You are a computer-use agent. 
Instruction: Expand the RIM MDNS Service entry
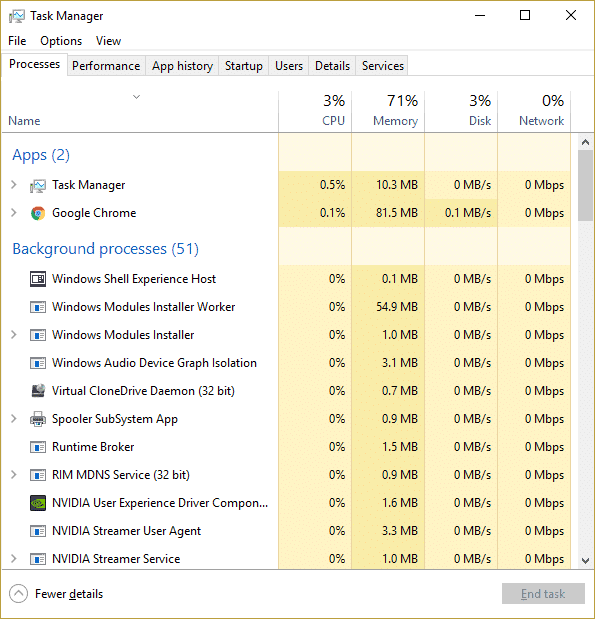coord(14,475)
